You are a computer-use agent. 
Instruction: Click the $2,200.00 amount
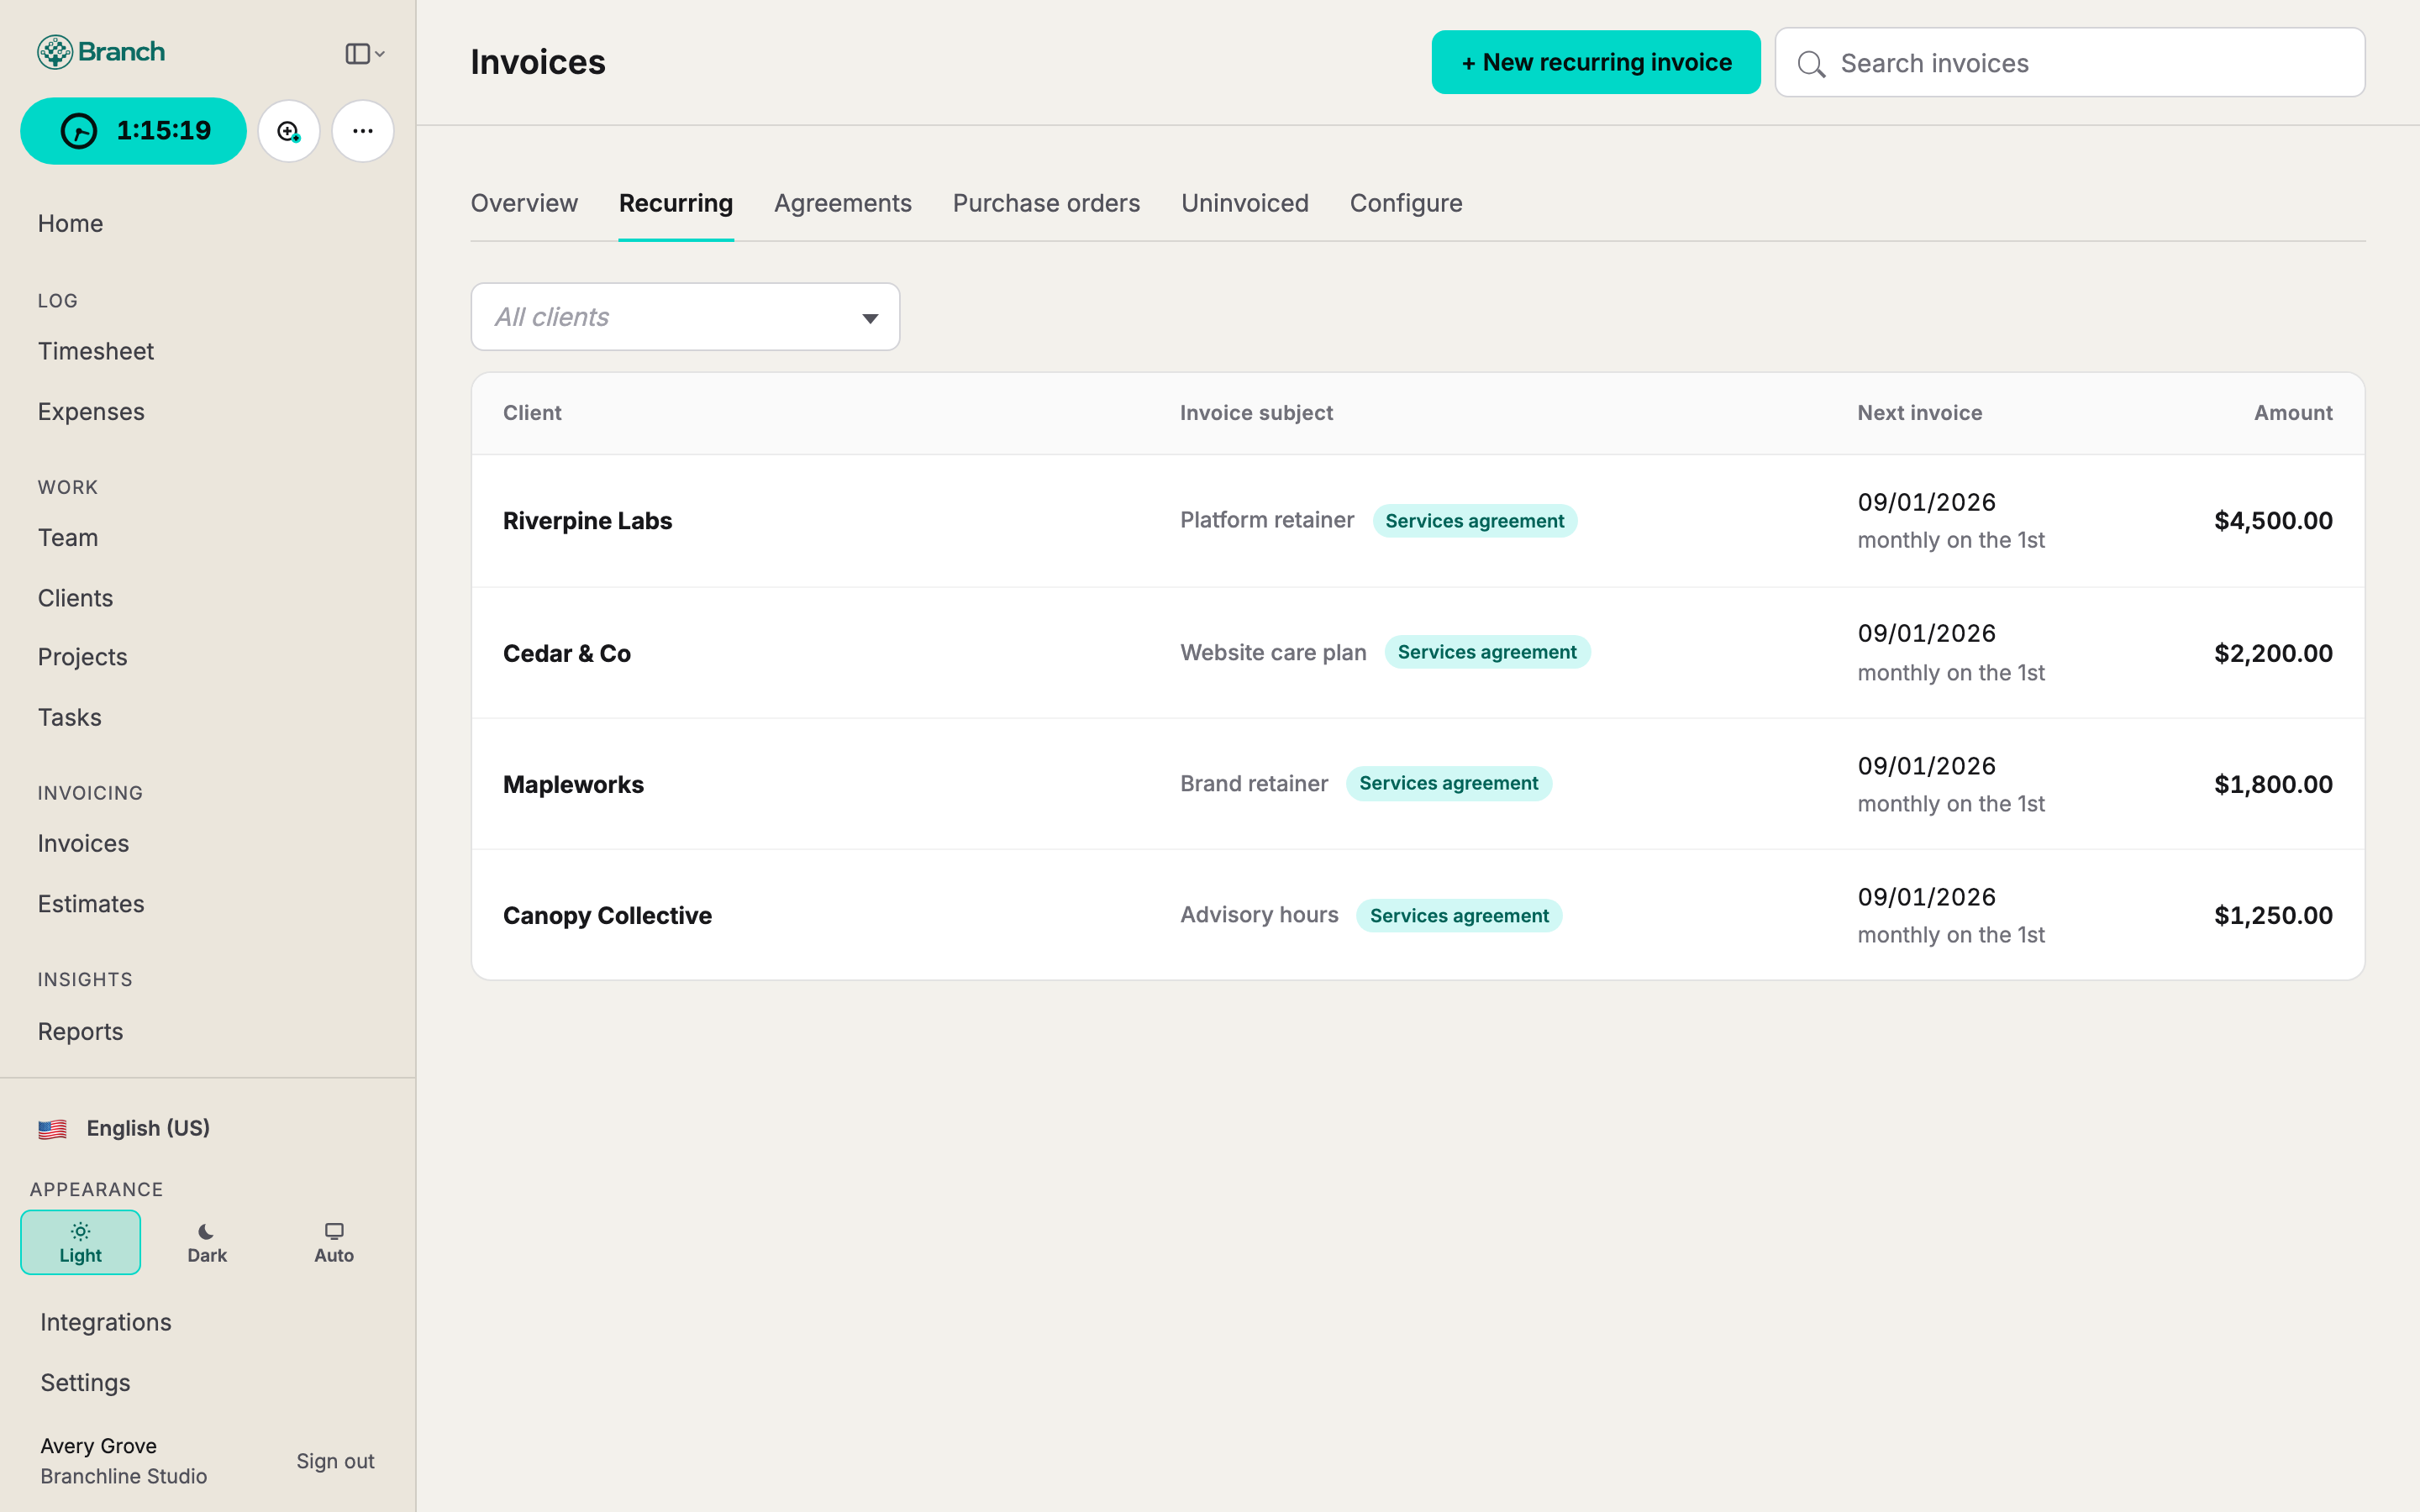tap(2273, 653)
